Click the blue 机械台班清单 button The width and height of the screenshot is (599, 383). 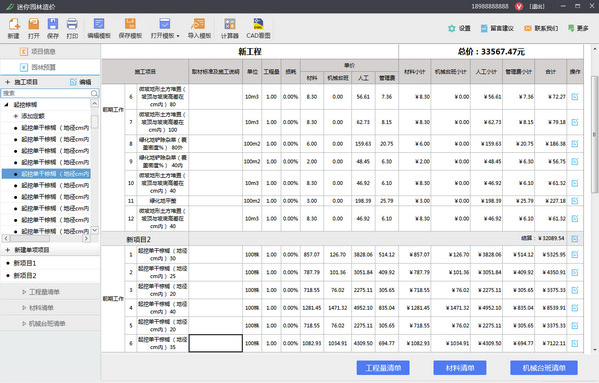pos(544,368)
